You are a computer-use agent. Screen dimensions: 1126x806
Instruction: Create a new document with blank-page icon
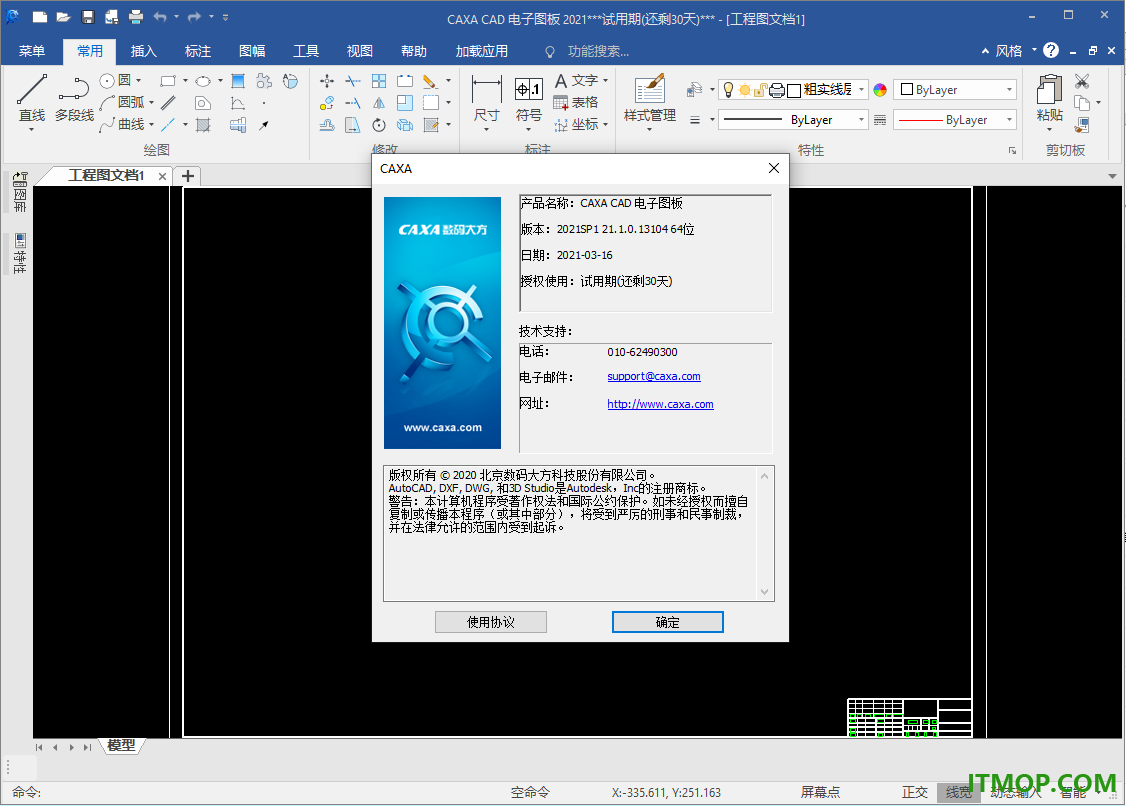point(39,17)
